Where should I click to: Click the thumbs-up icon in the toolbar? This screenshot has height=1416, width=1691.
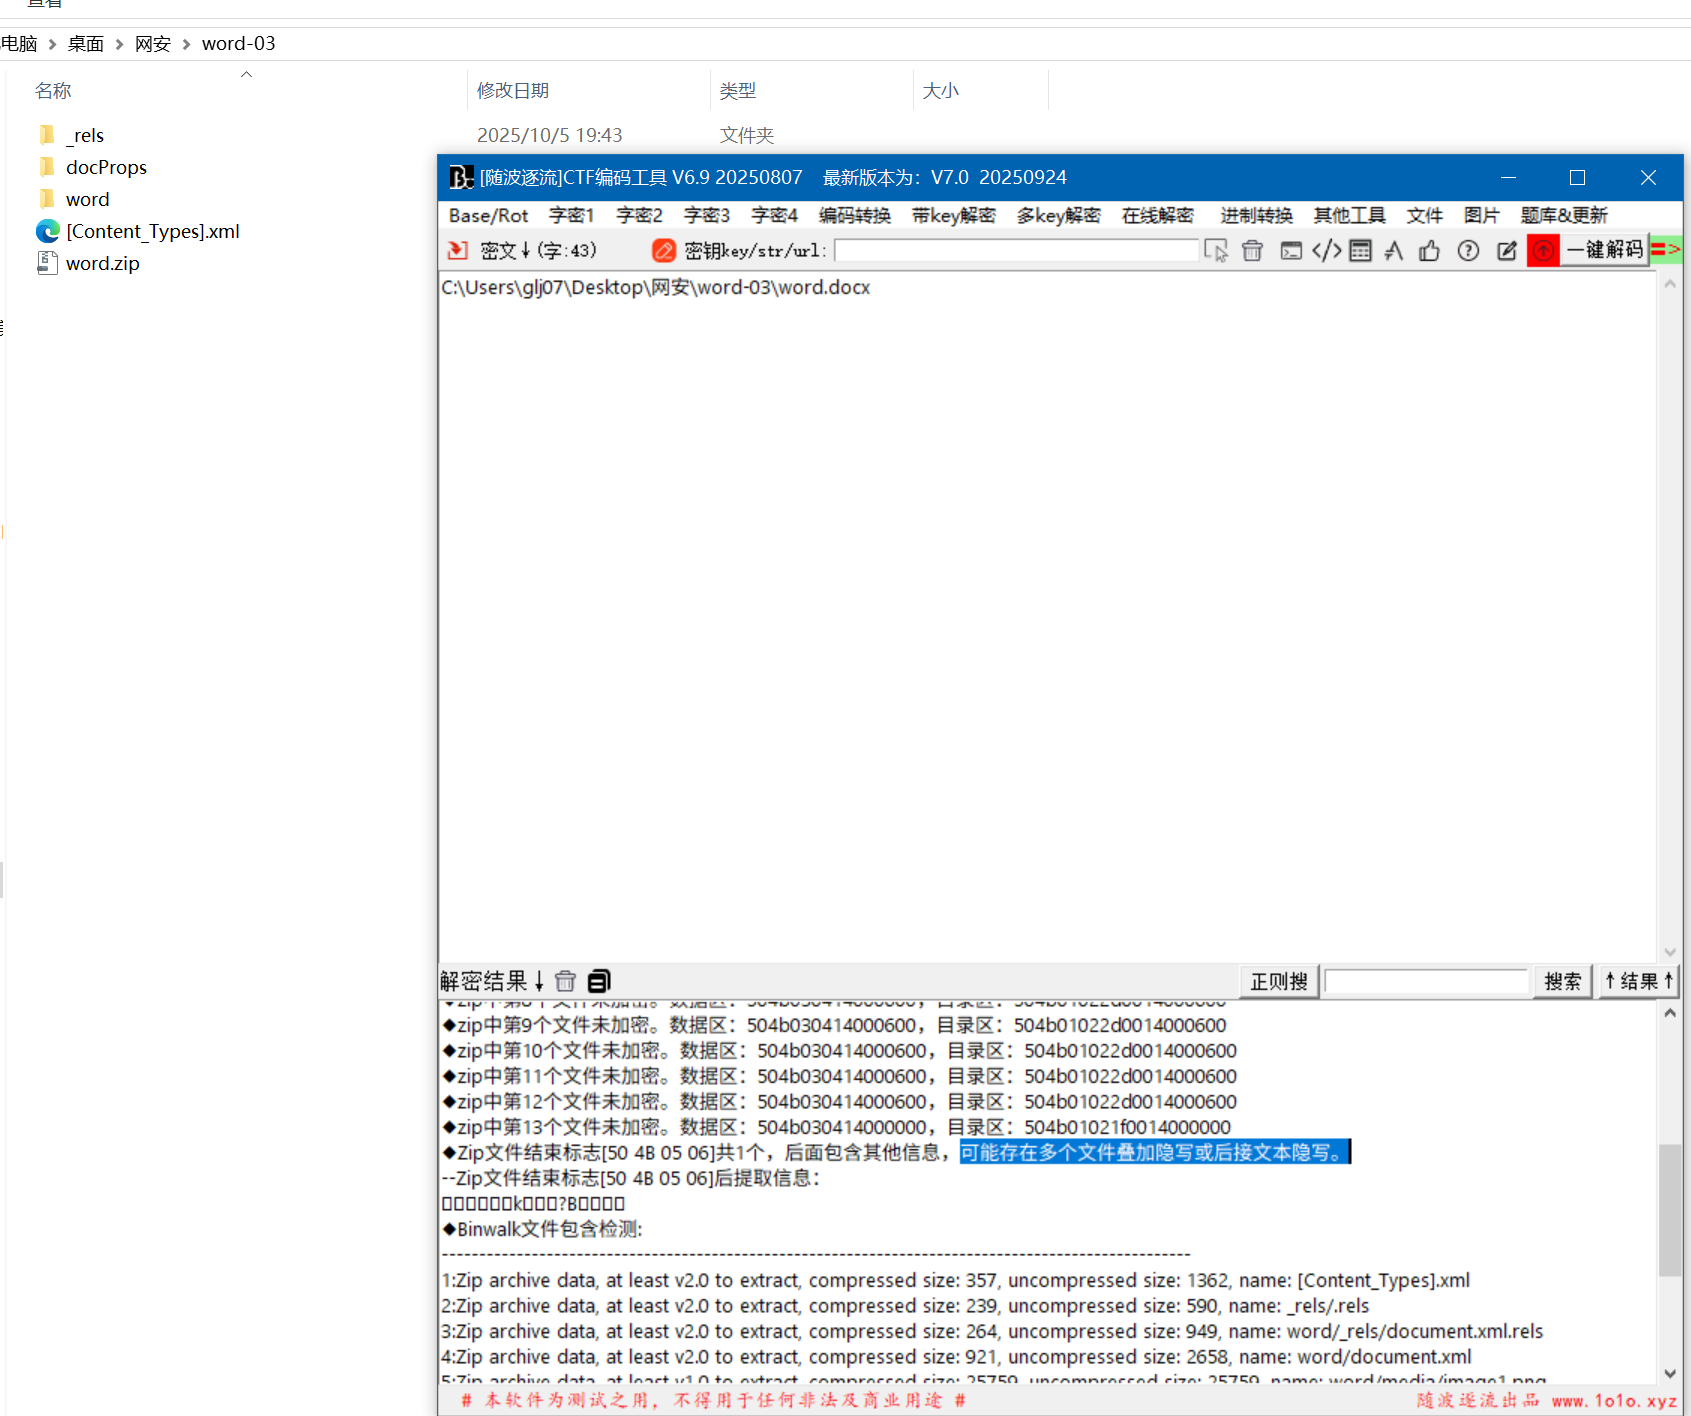(1429, 251)
